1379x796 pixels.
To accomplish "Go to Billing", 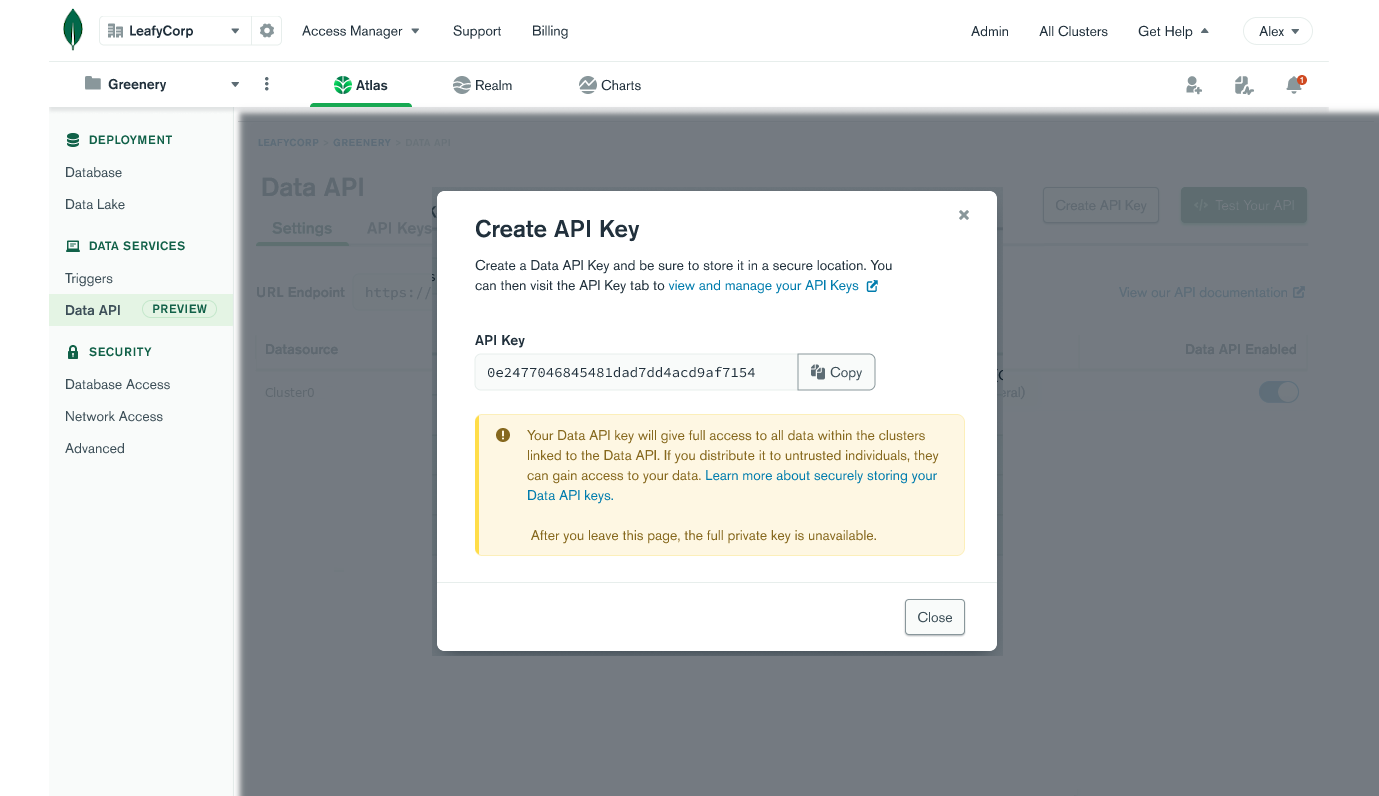I will (550, 31).
